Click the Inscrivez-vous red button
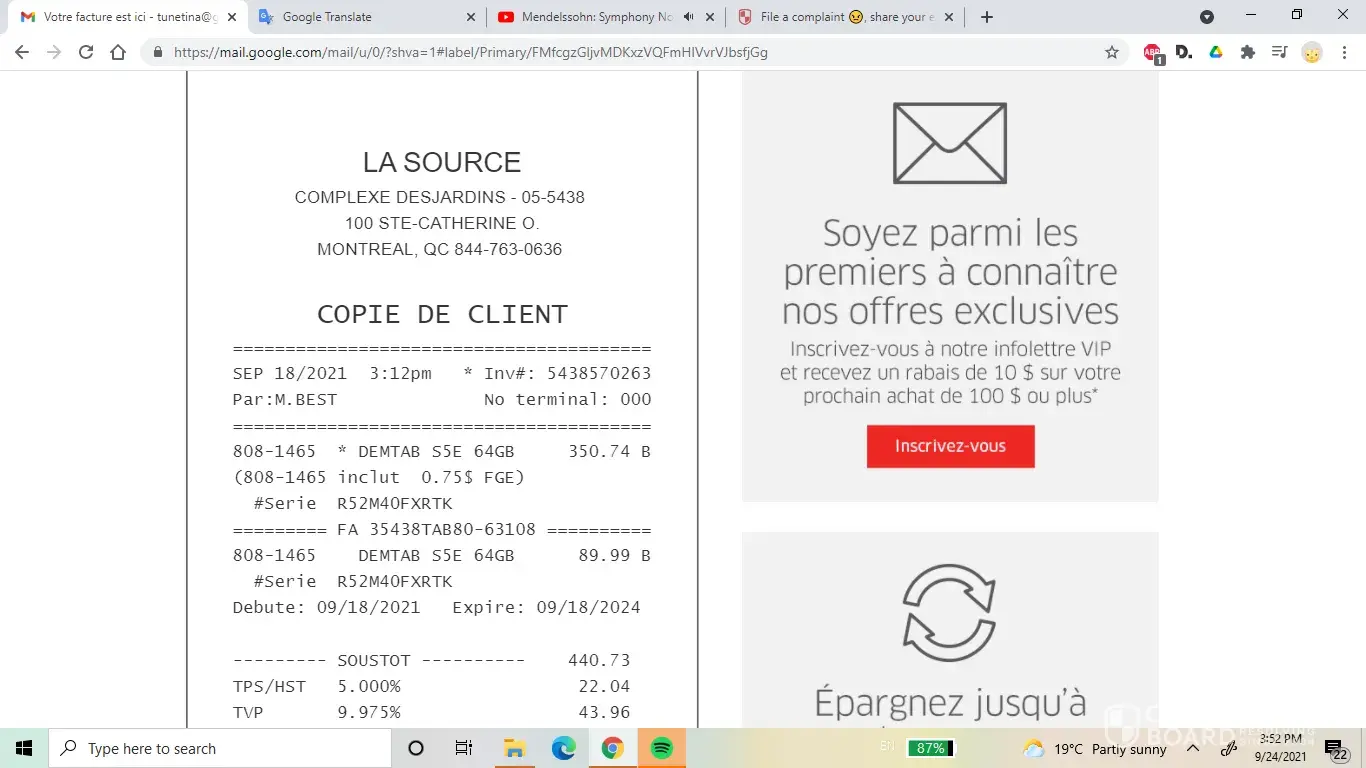1366x768 pixels. tap(950, 446)
